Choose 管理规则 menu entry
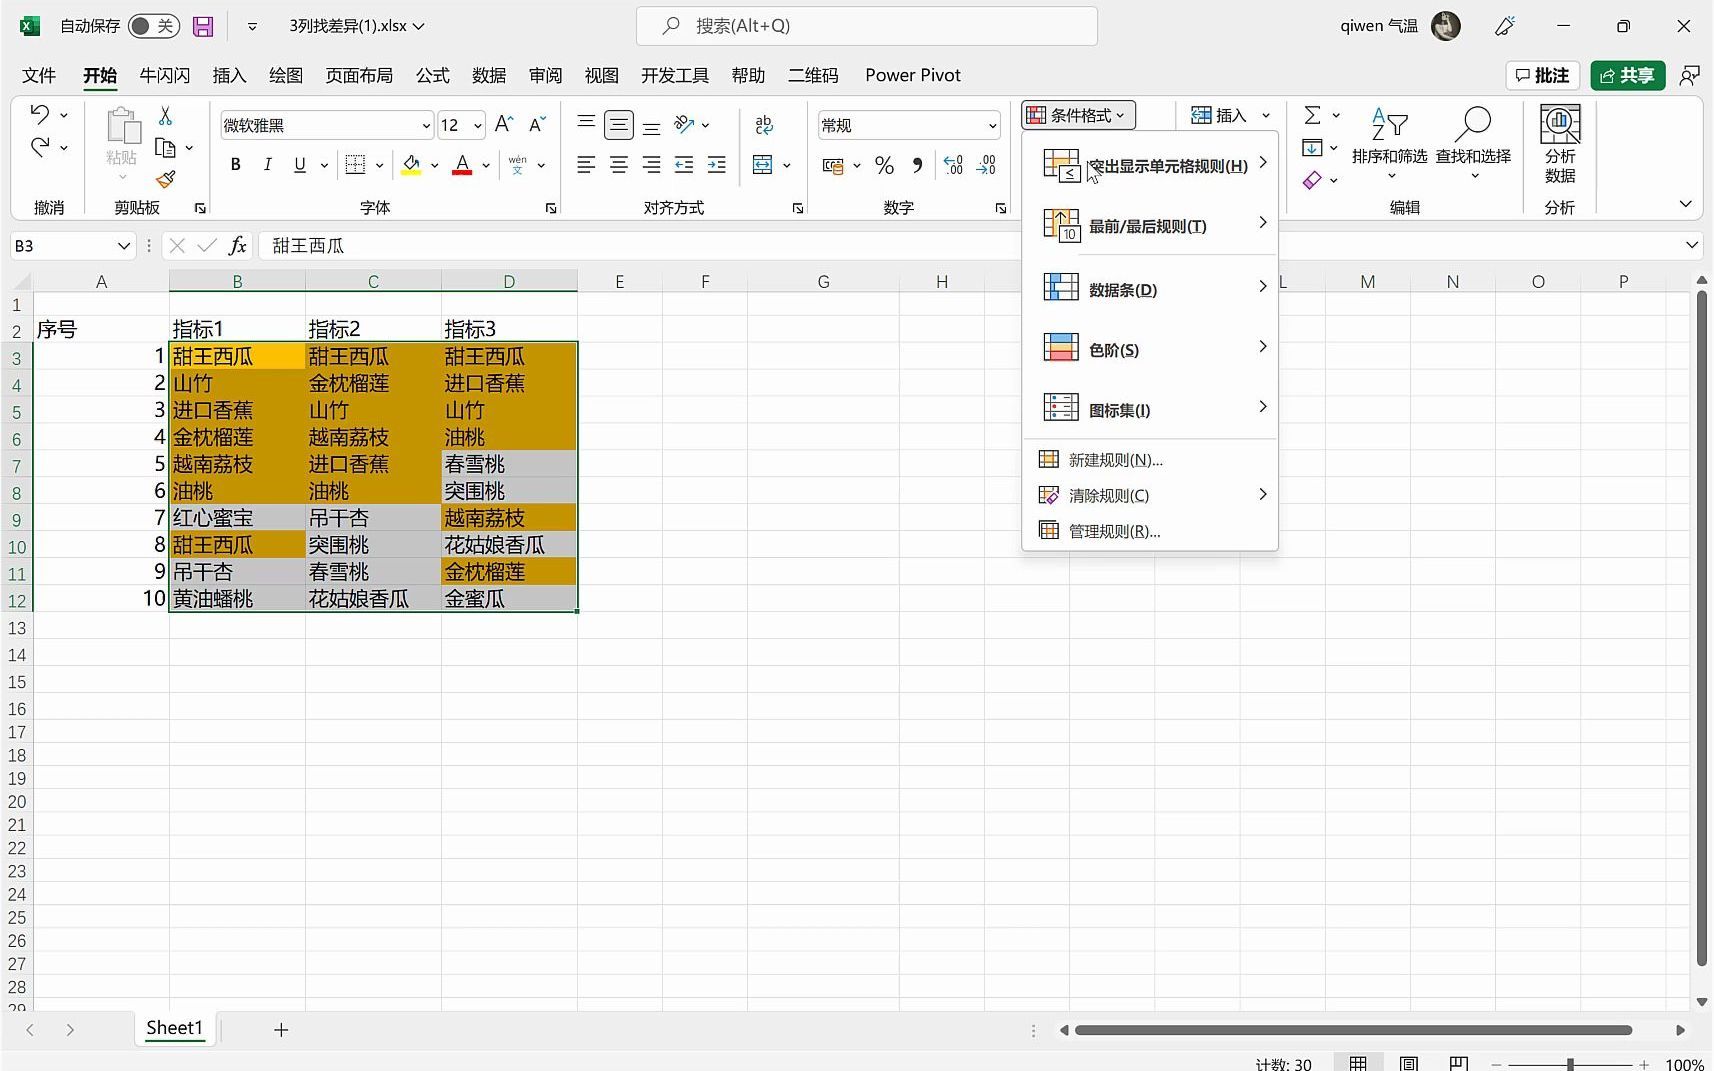Screen dimensions: 1714x1071 coord(1150,531)
